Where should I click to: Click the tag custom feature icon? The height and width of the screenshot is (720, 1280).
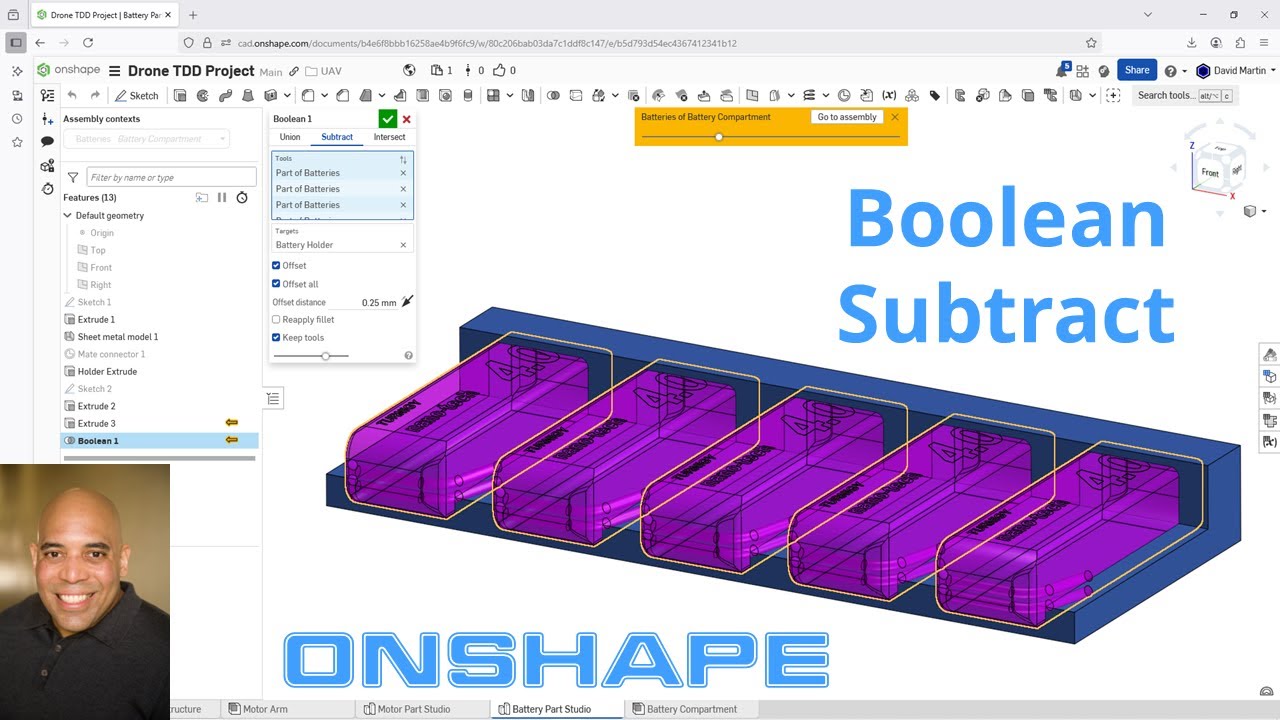pyautogui.click(x=935, y=96)
